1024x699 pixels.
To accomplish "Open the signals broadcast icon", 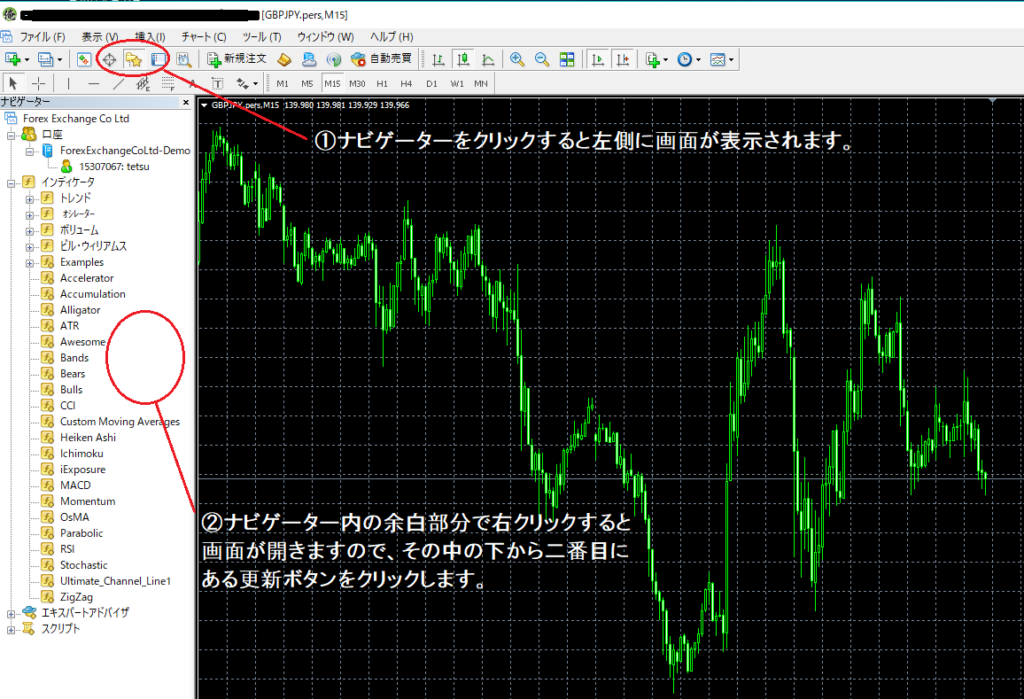I will click(x=334, y=59).
